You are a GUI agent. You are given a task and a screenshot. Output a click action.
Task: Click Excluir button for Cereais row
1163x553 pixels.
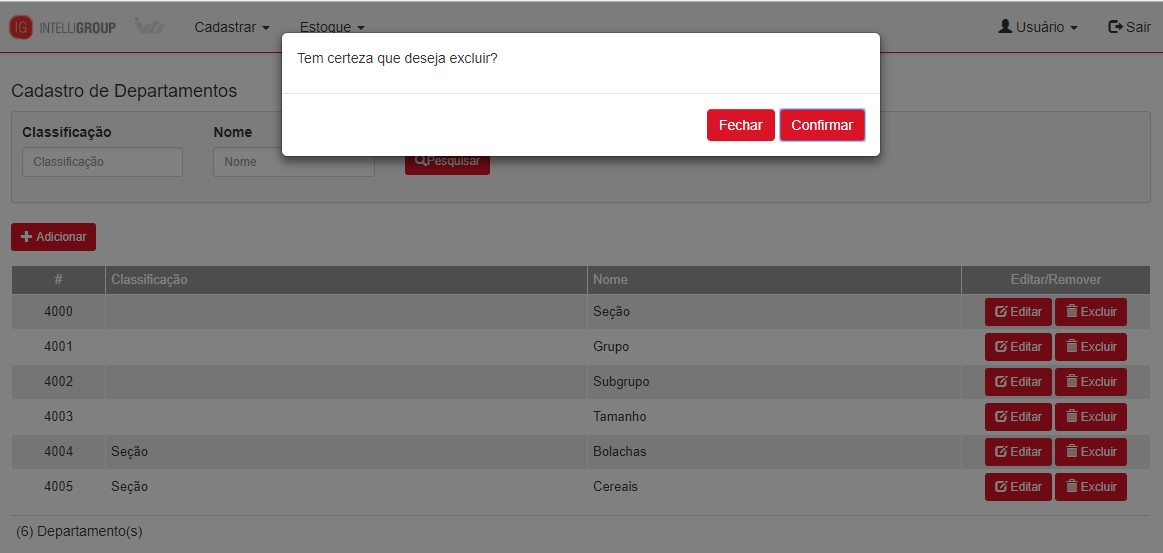click(x=1090, y=487)
